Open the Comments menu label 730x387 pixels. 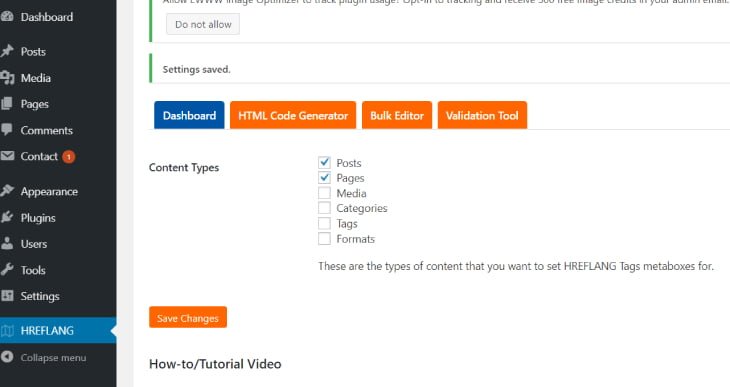[47, 130]
